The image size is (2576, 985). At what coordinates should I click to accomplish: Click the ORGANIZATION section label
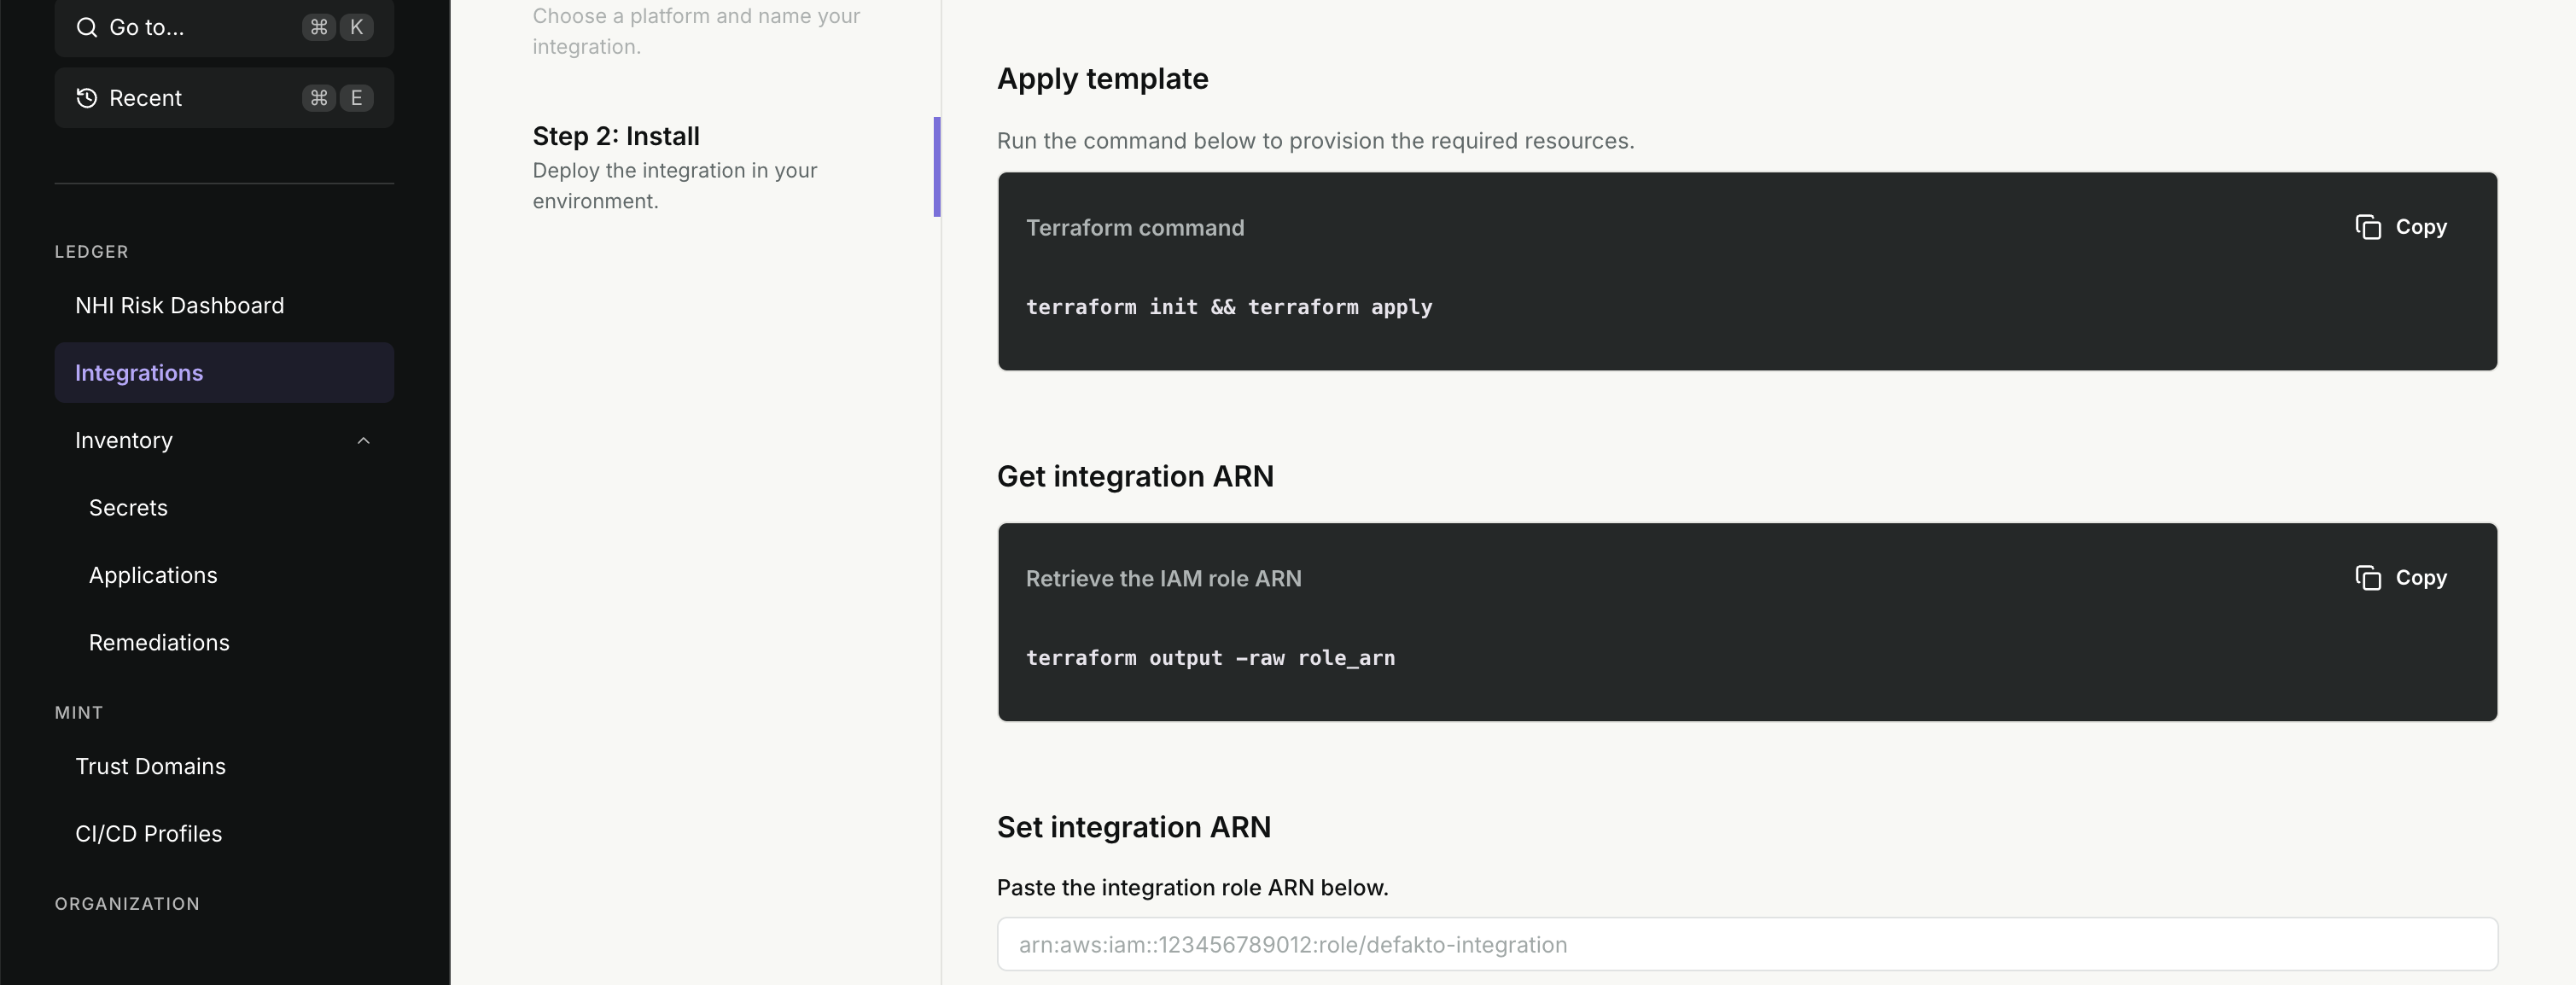(127, 904)
